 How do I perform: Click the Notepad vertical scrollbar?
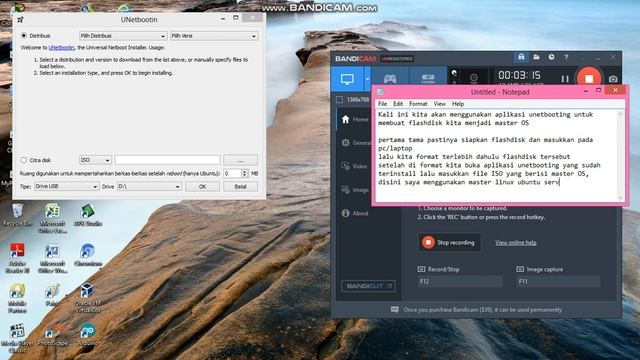620,156
